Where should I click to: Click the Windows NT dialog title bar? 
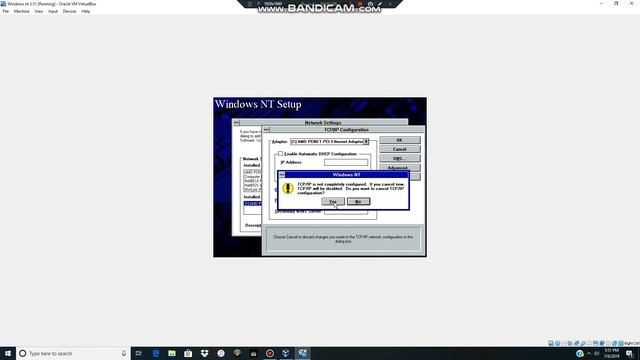346,175
